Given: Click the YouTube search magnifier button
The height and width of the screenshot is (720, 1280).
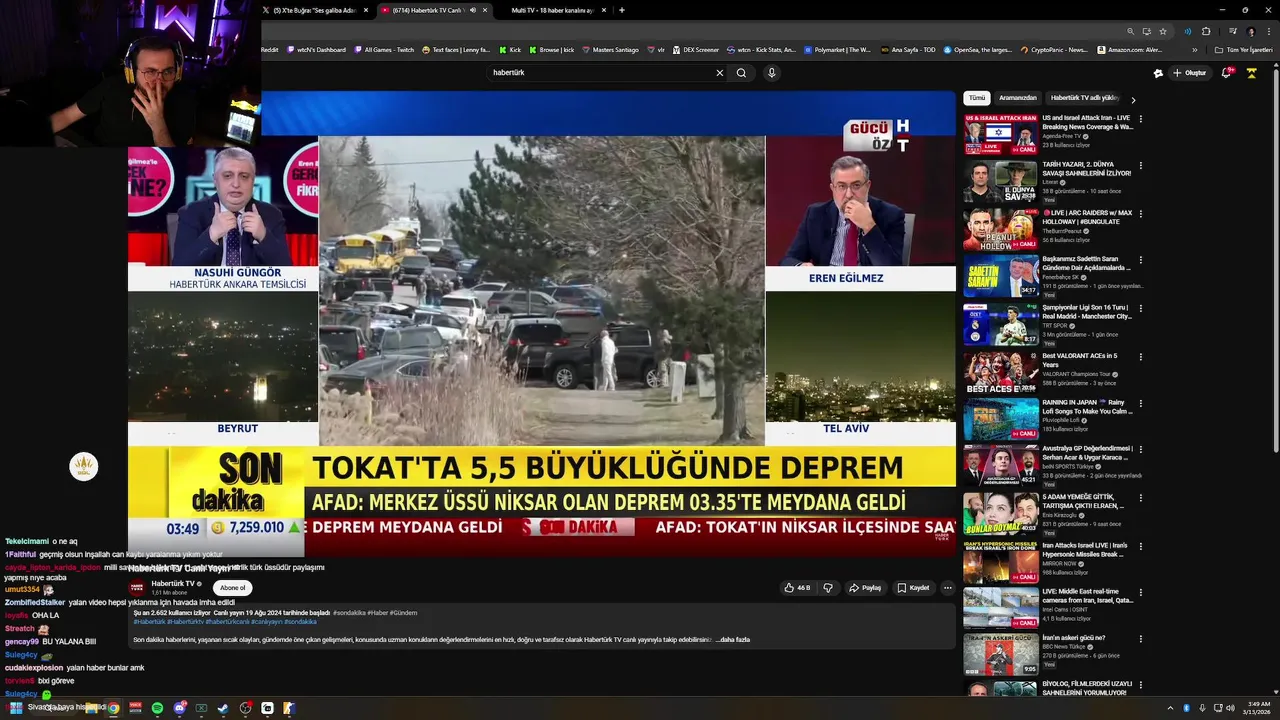Looking at the screenshot, I should (x=741, y=73).
